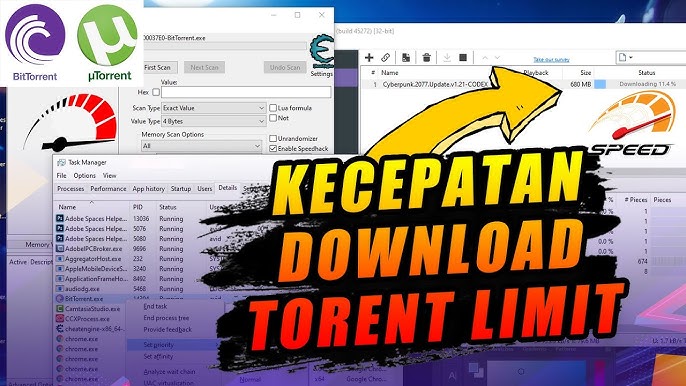This screenshot has width=686, height=386.
Task: Sort by the Size column in BitTorrent
Action: tap(585, 73)
